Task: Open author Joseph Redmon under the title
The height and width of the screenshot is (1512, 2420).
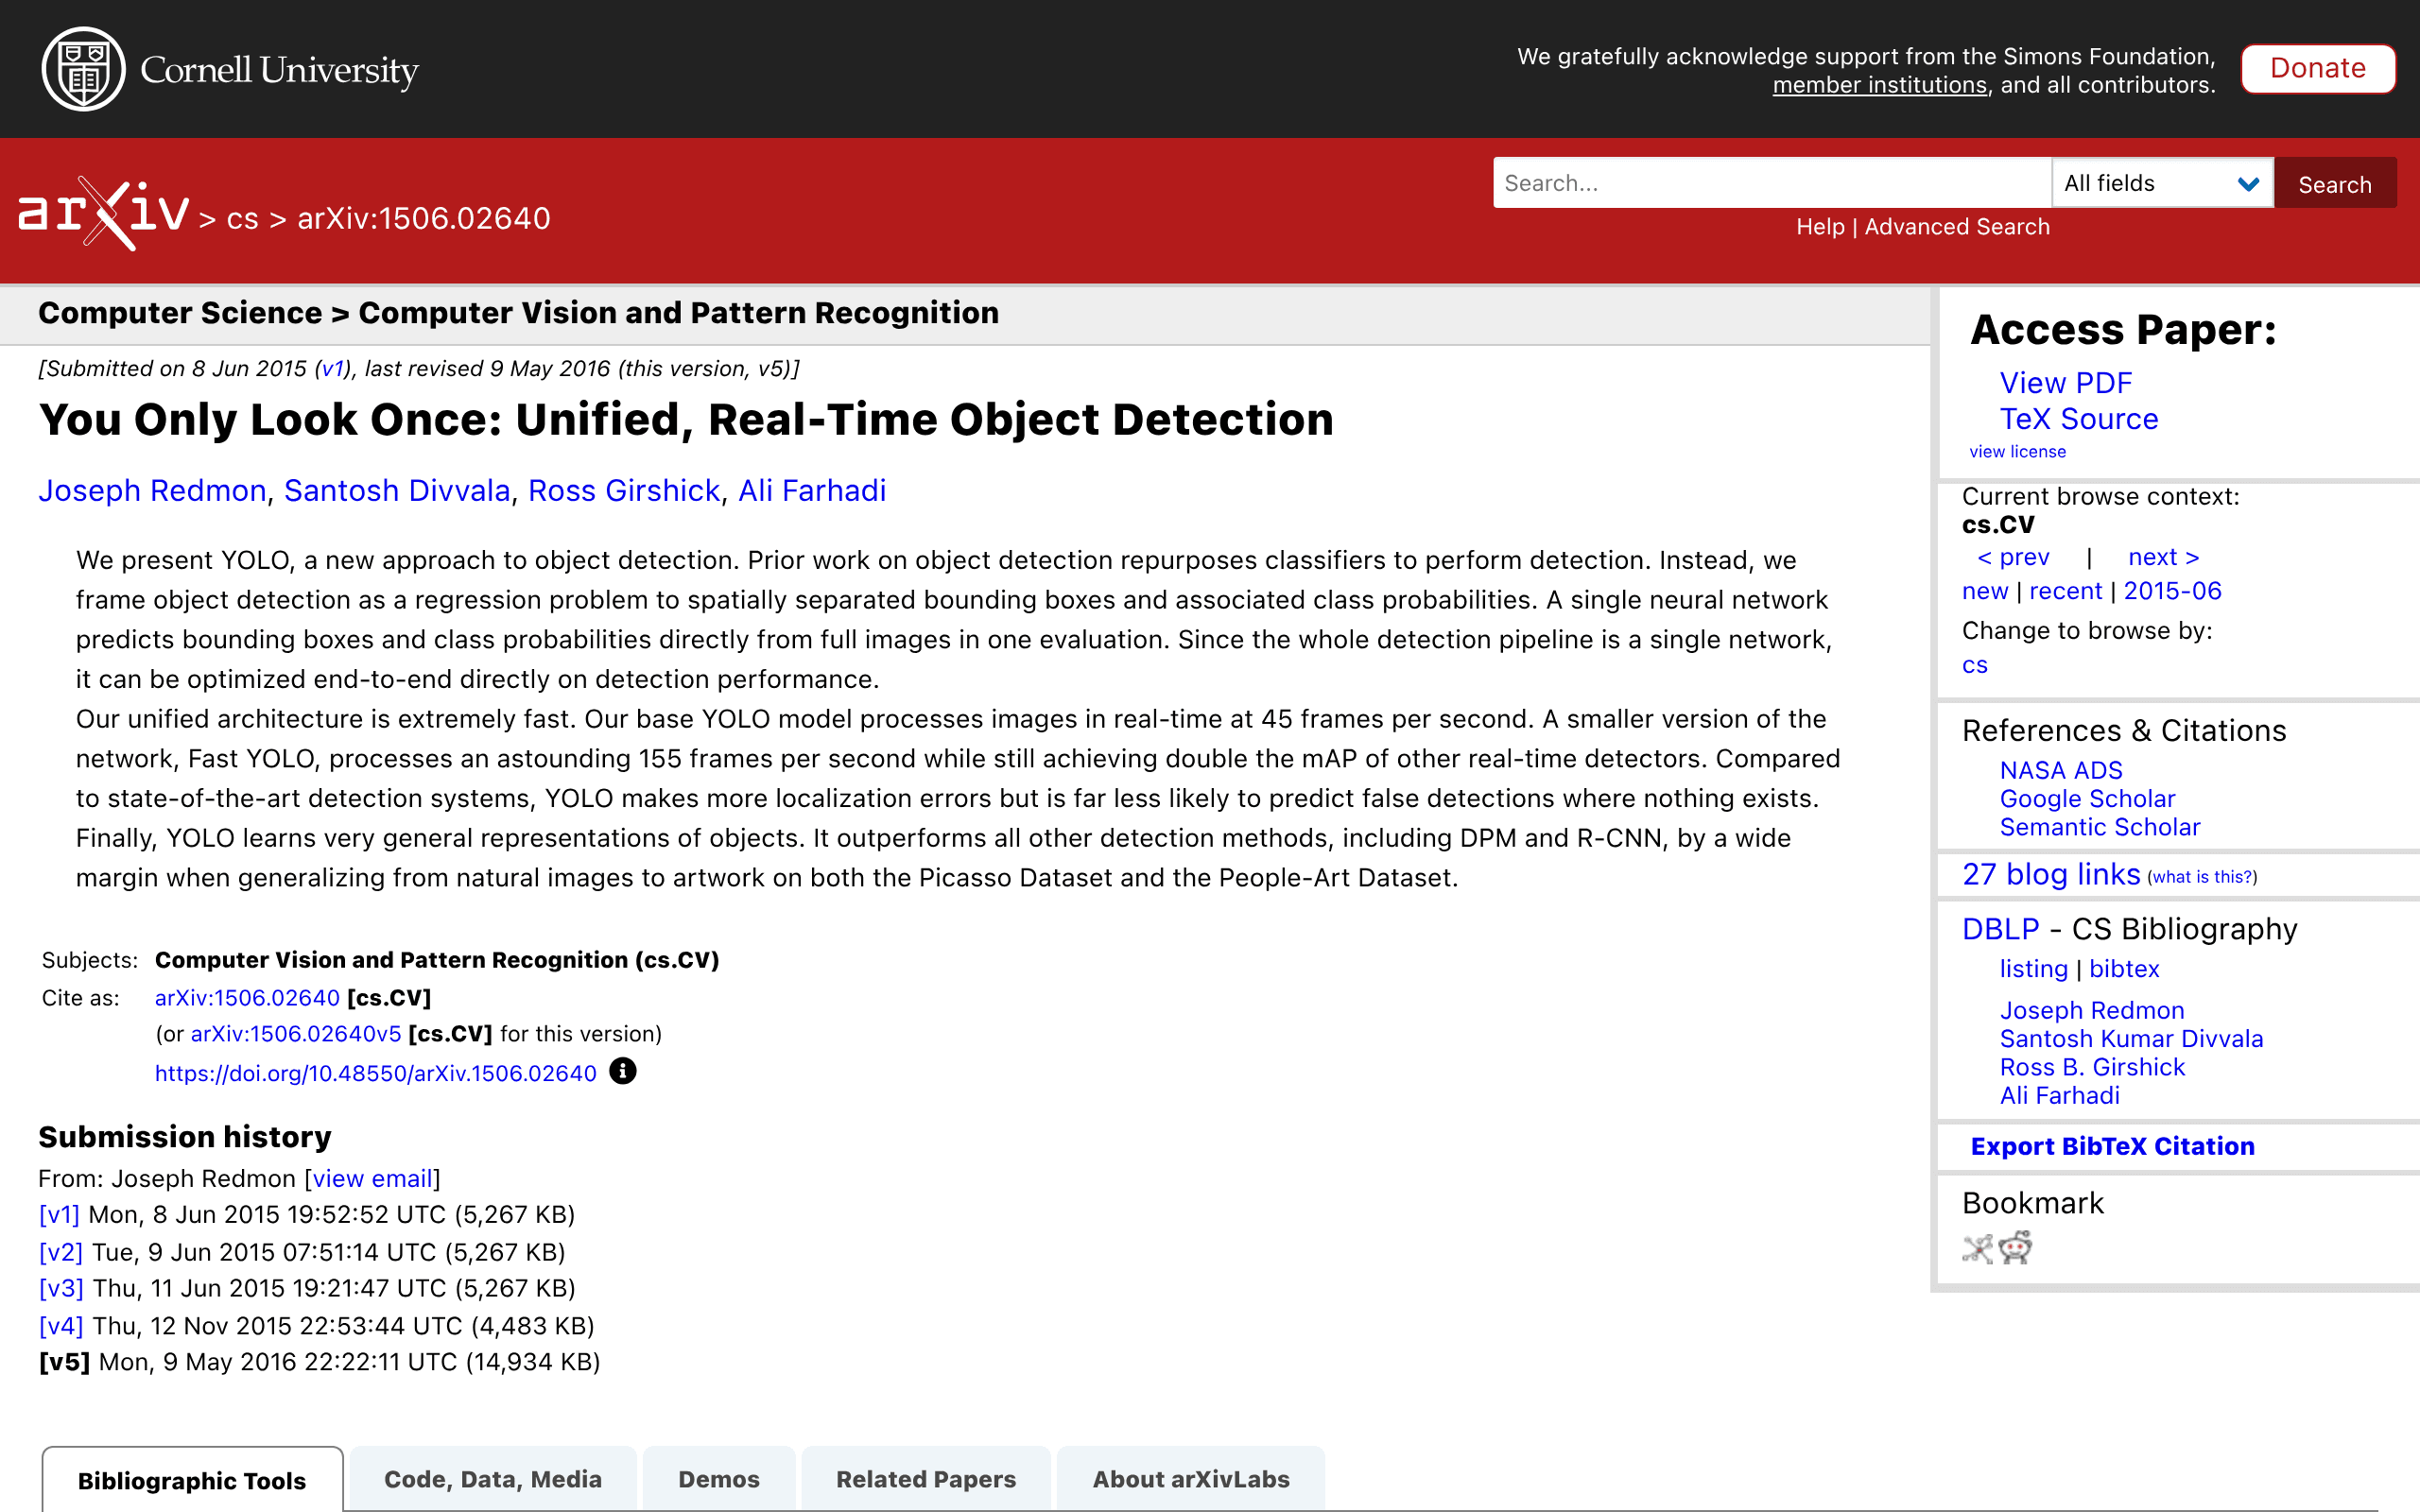Action: click(152, 491)
